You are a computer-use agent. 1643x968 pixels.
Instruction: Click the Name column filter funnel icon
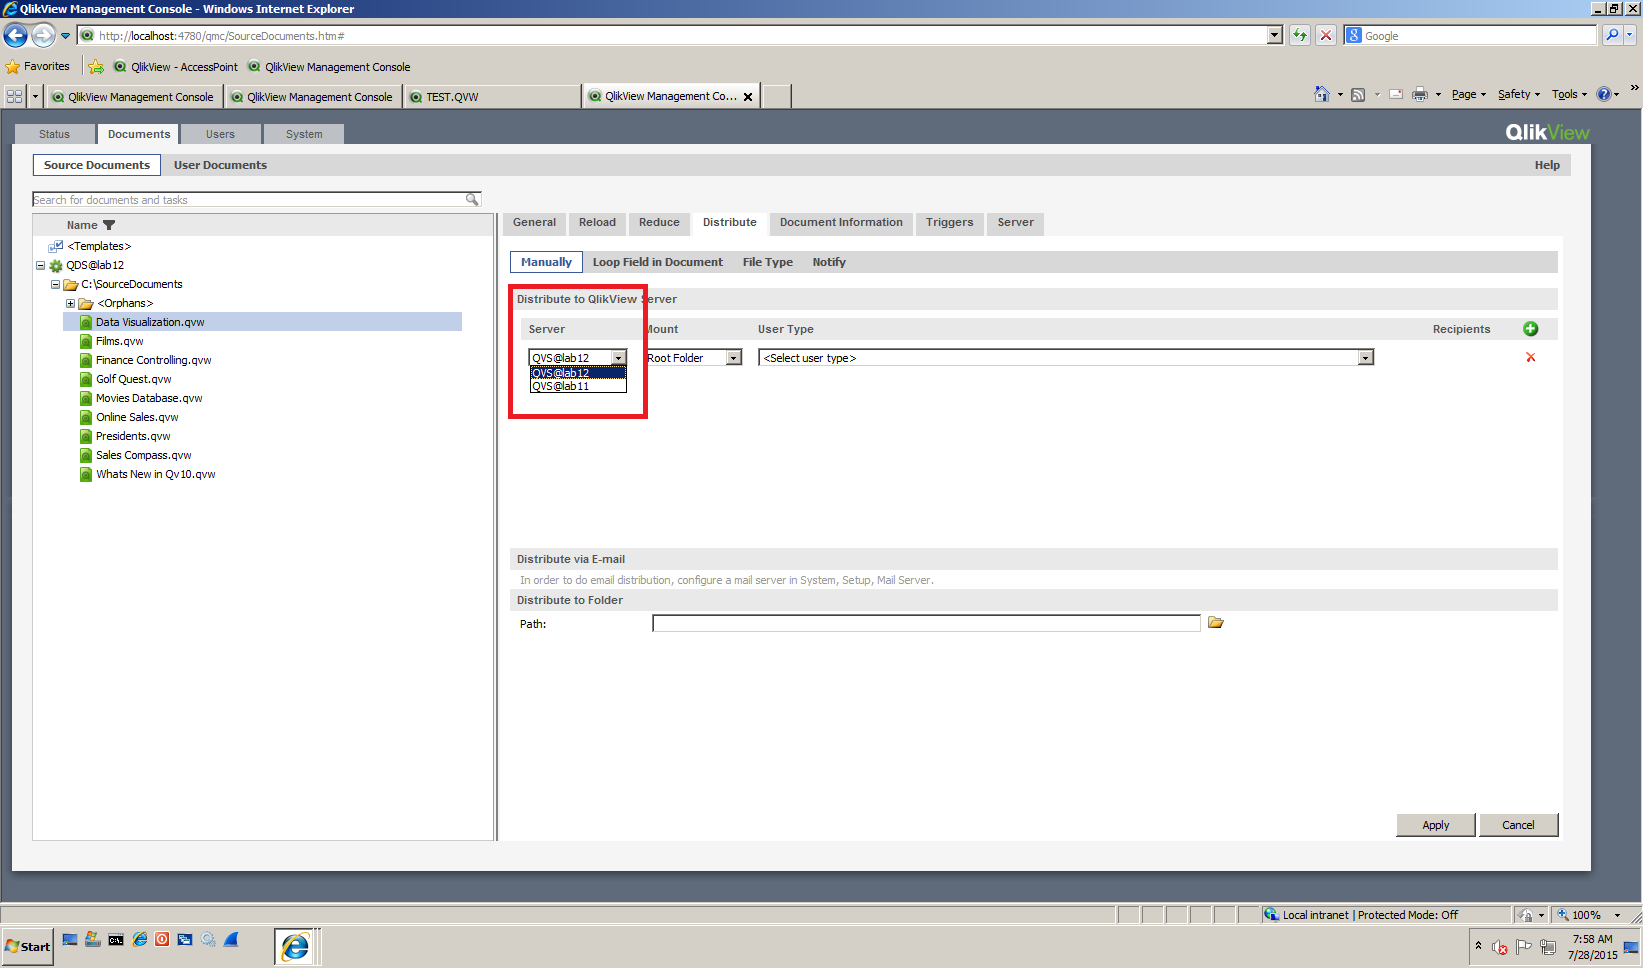tap(109, 225)
